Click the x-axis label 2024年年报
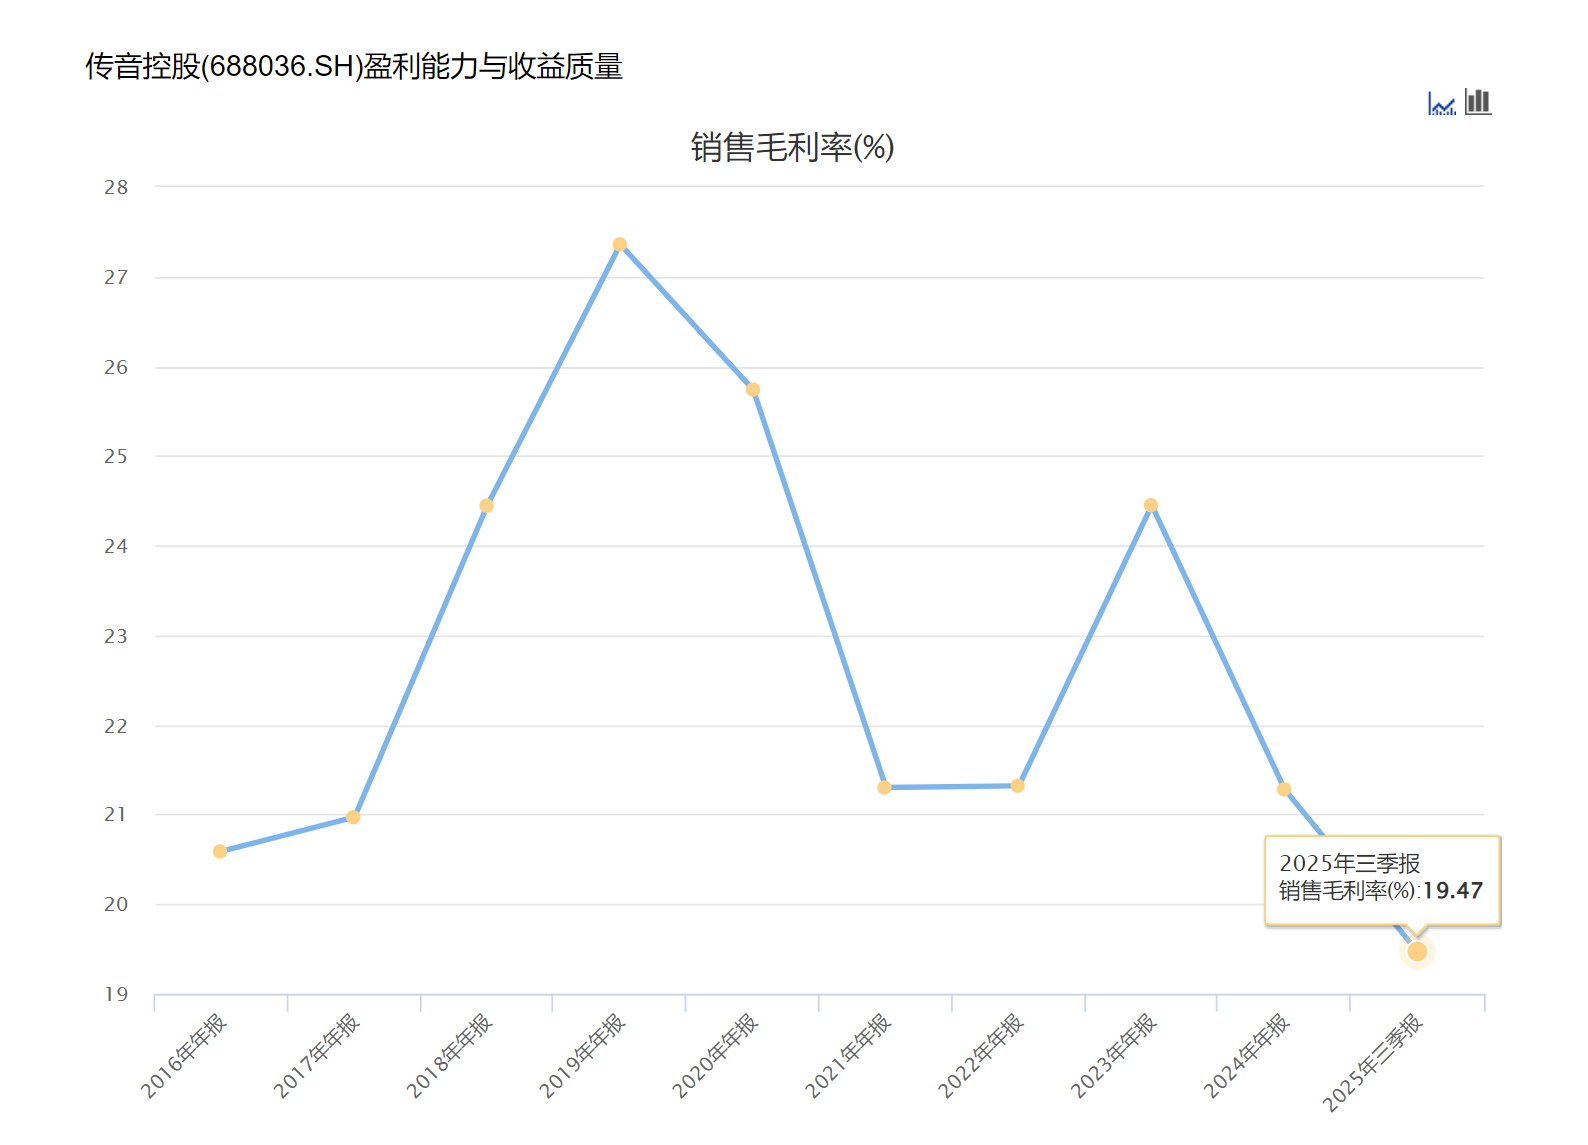 (x=1248, y=1056)
